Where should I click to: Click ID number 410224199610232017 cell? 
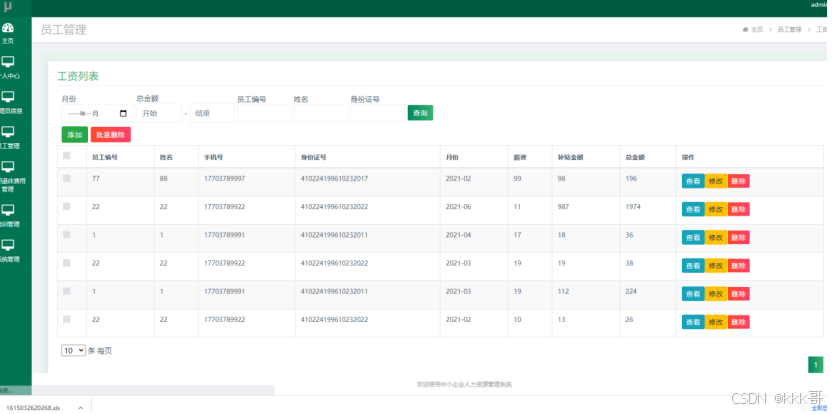coord(334,178)
